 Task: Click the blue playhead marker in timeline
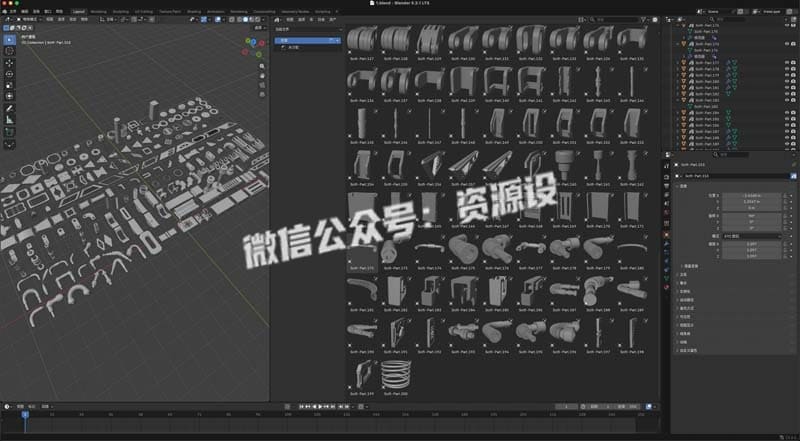tap(24, 414)
